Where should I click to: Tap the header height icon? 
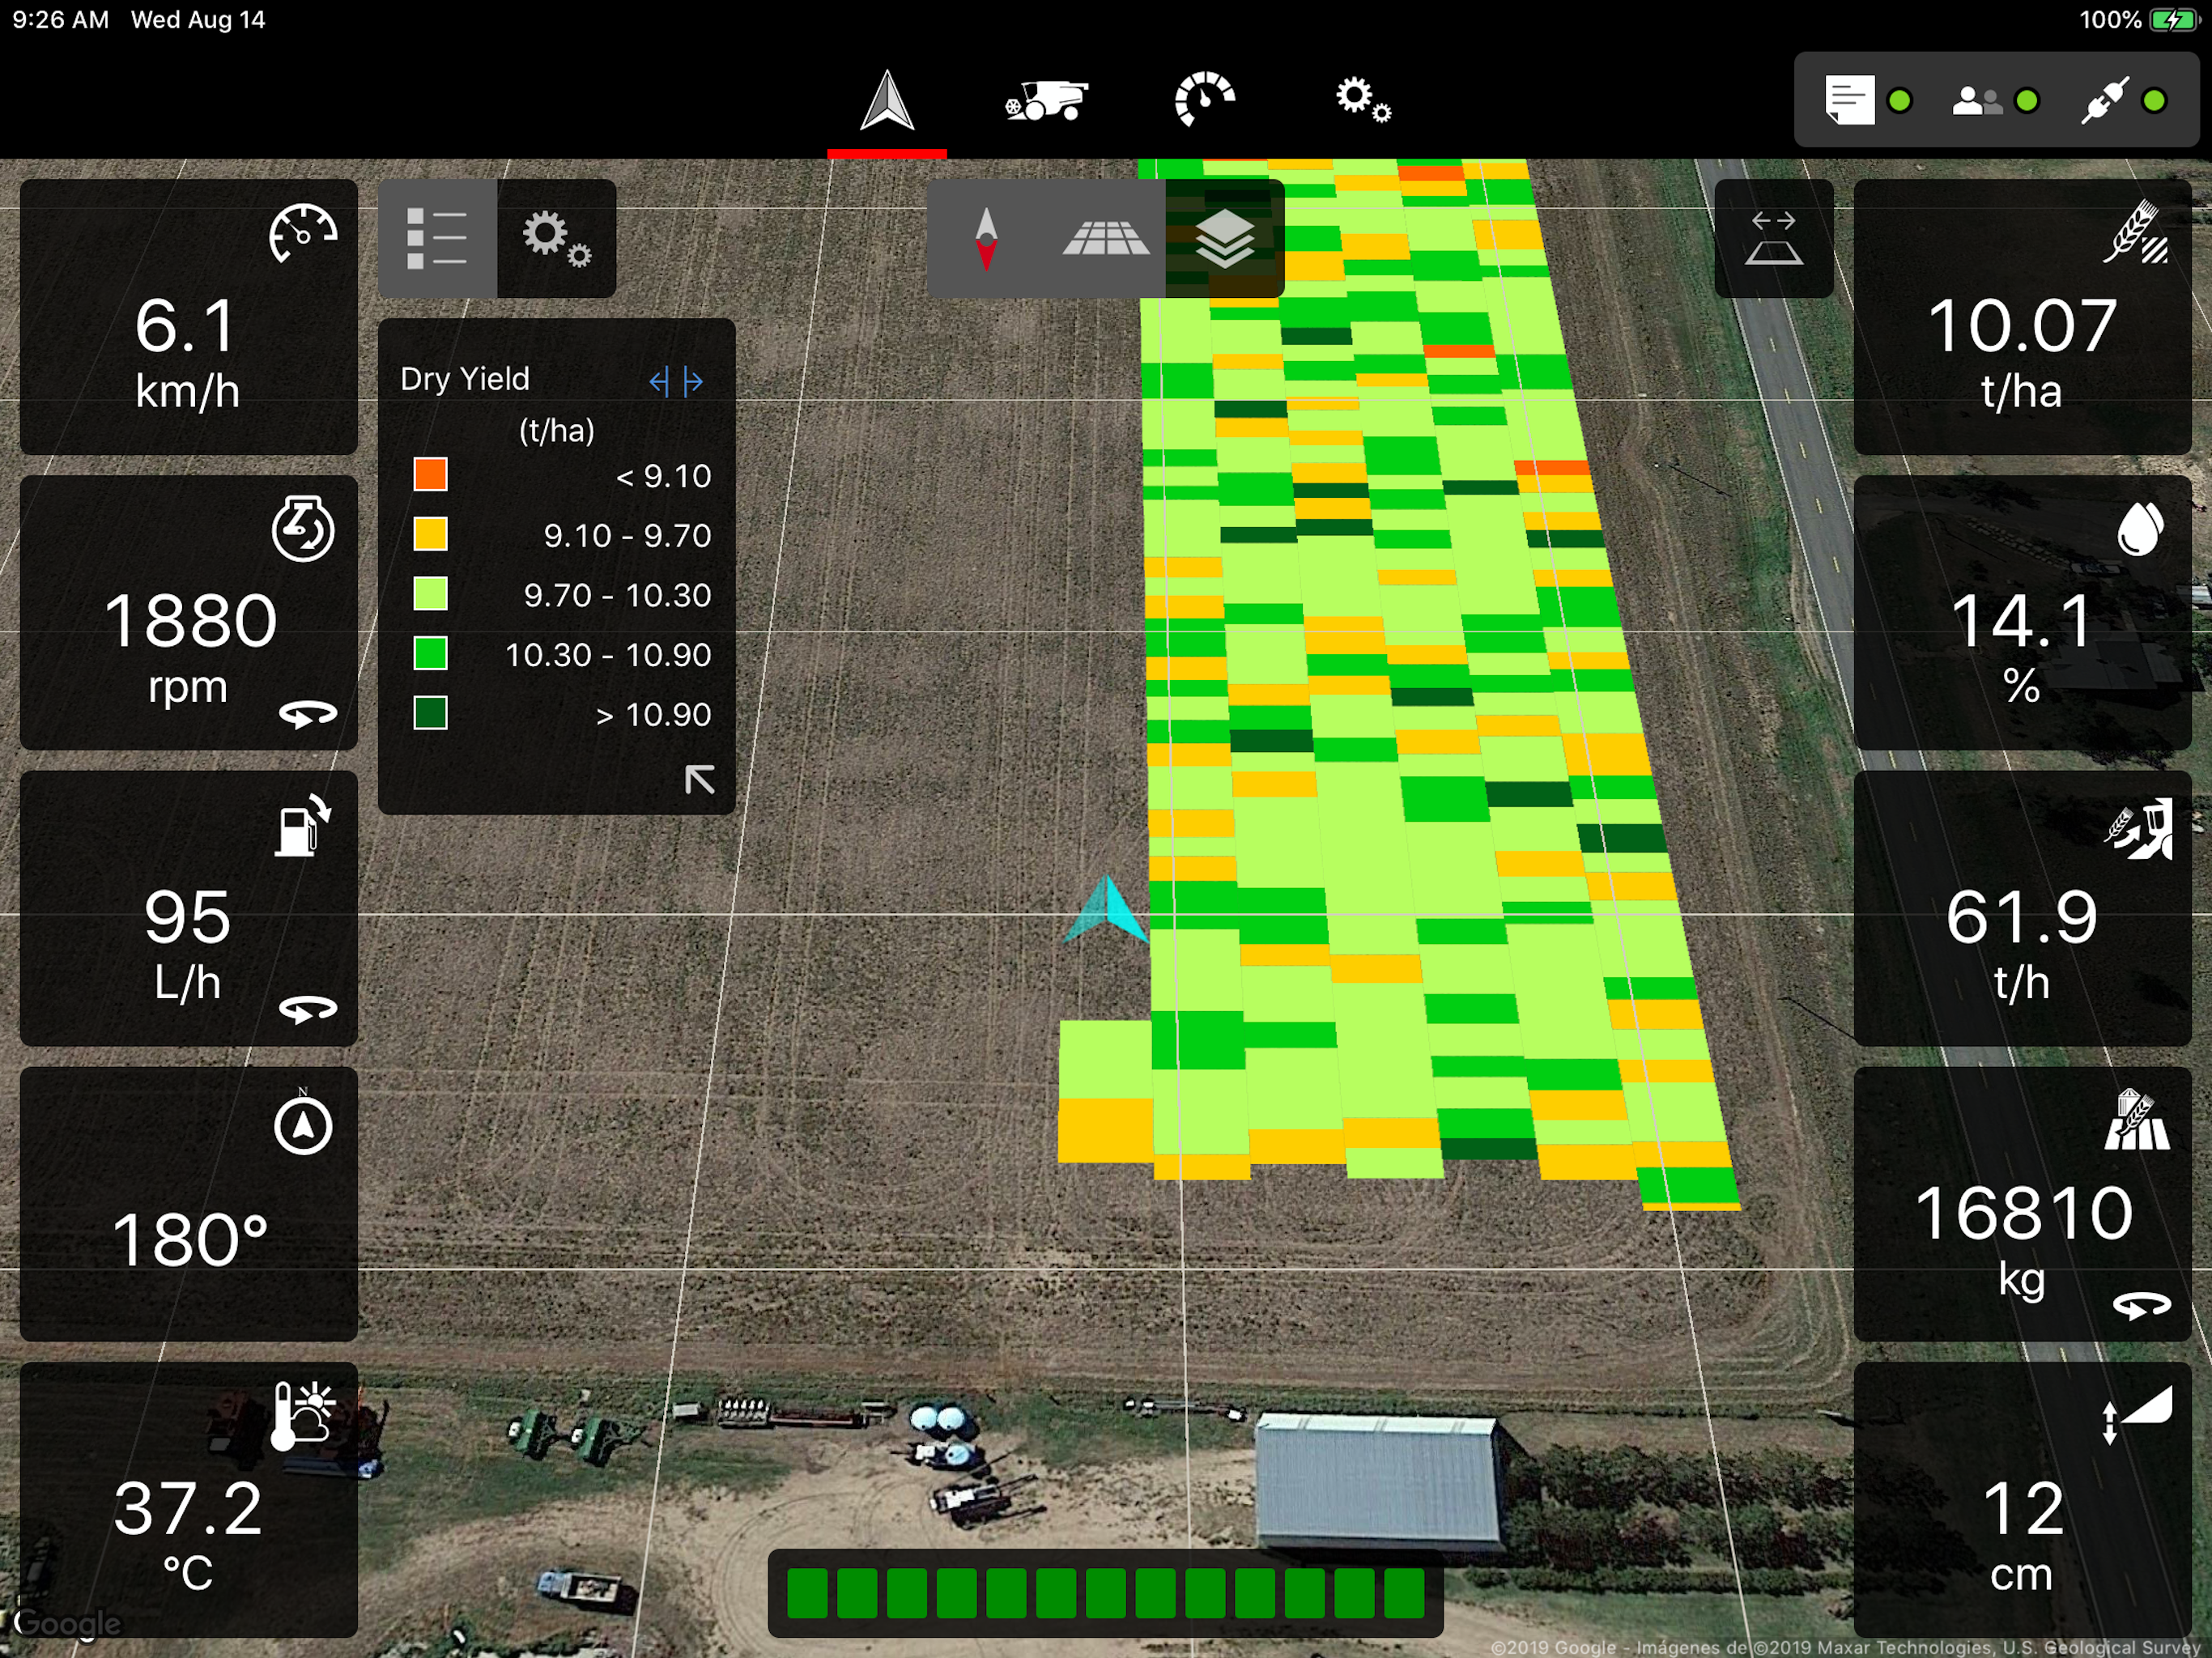coord(2138,1415)
